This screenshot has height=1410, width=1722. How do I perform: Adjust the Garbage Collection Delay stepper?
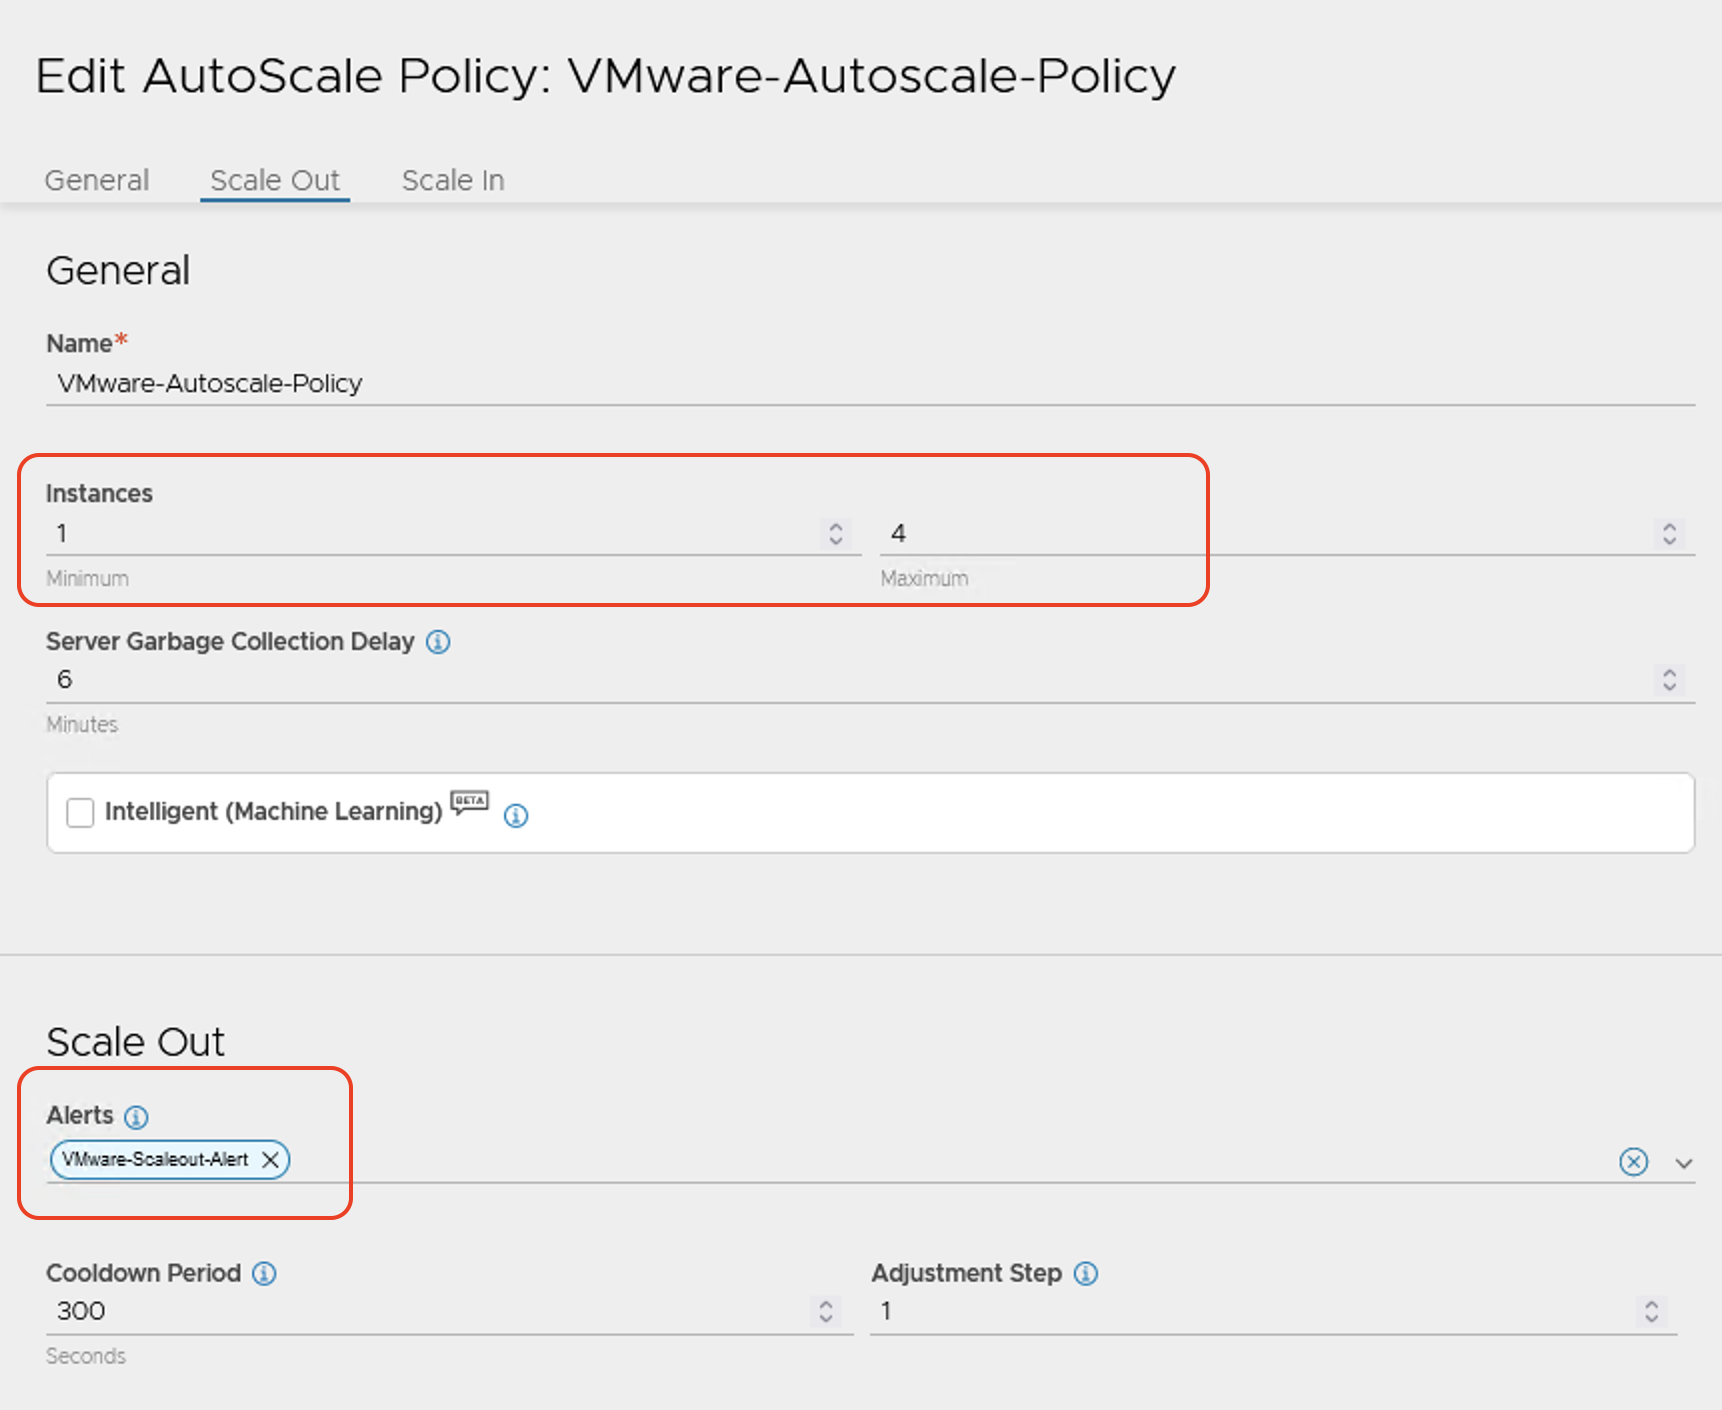tap(1669, 680)
